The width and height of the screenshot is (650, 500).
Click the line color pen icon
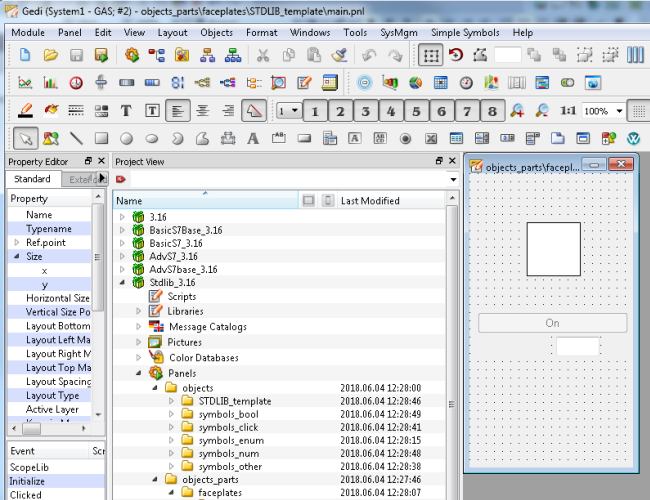(x=25, y=111)
